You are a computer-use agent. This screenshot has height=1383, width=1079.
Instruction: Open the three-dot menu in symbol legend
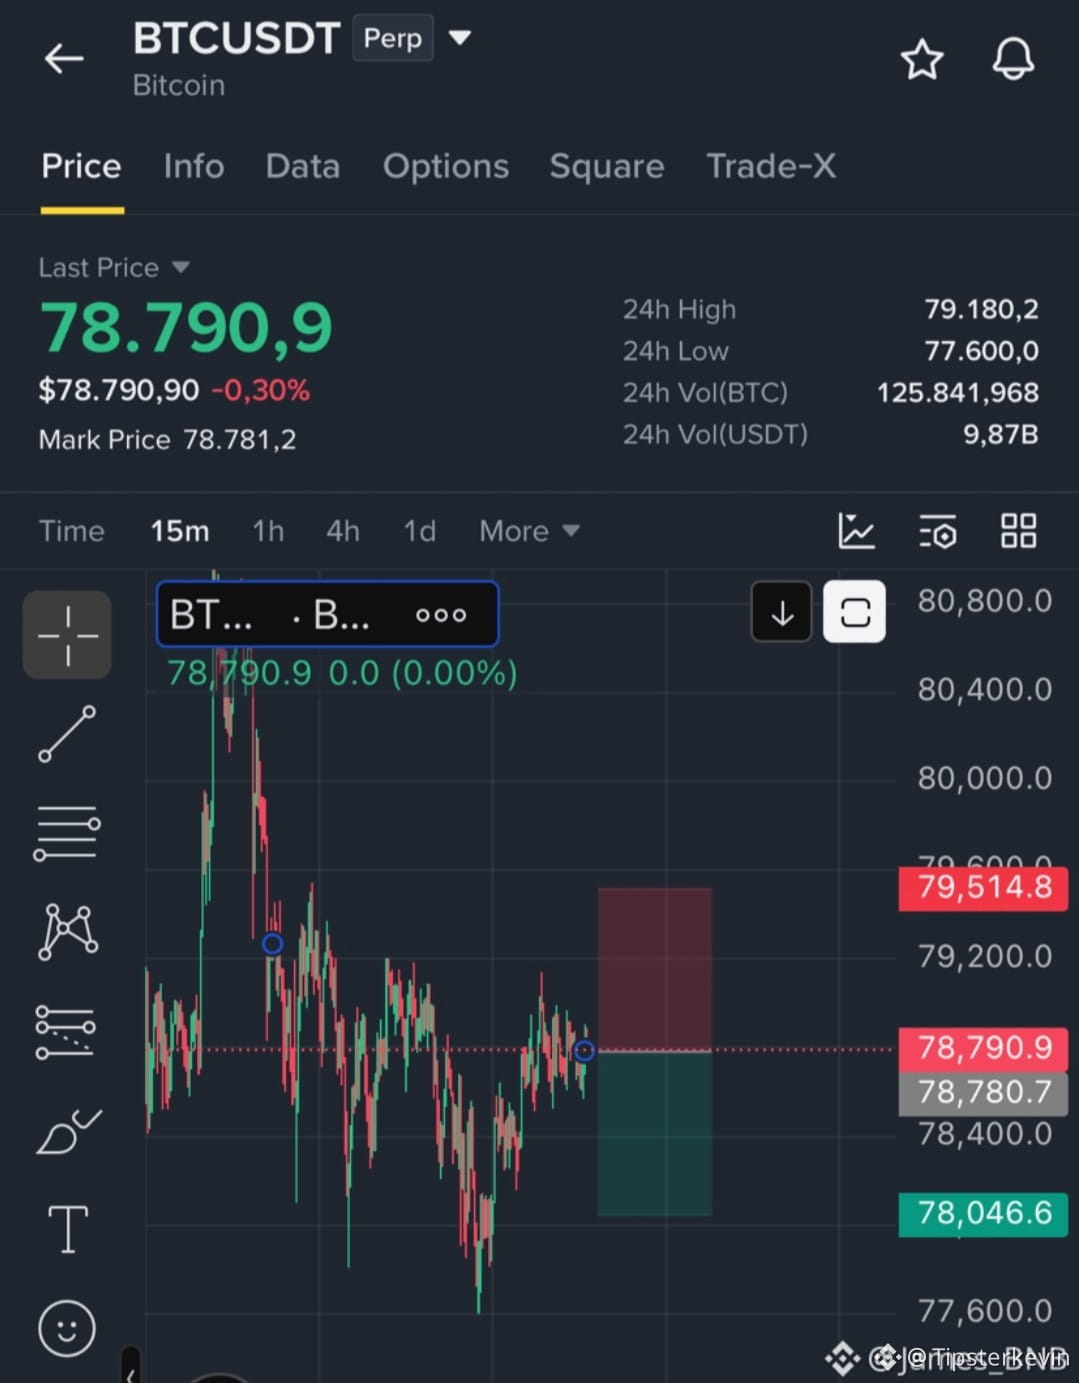click(x=441, y=615)
